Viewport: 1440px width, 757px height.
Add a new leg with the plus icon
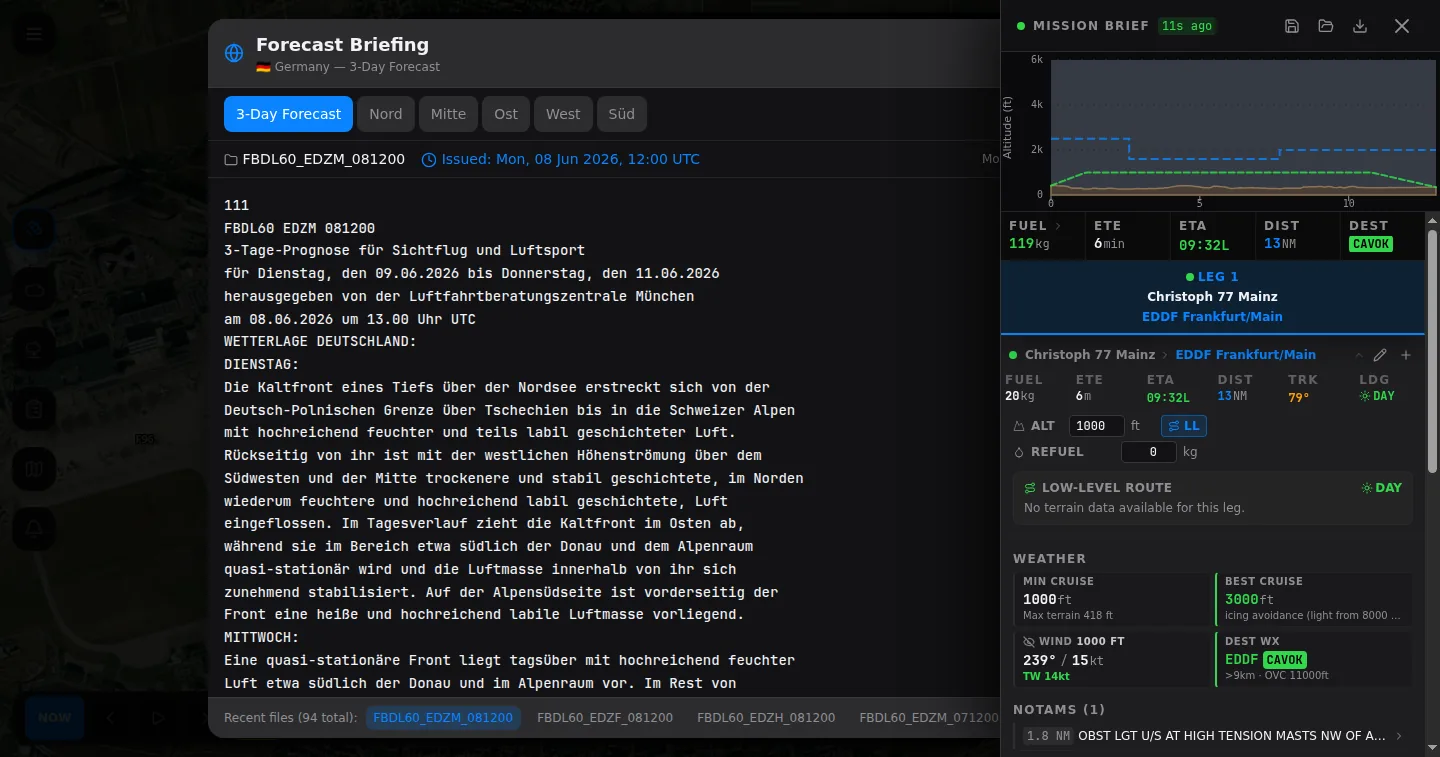click(1406, 355)
